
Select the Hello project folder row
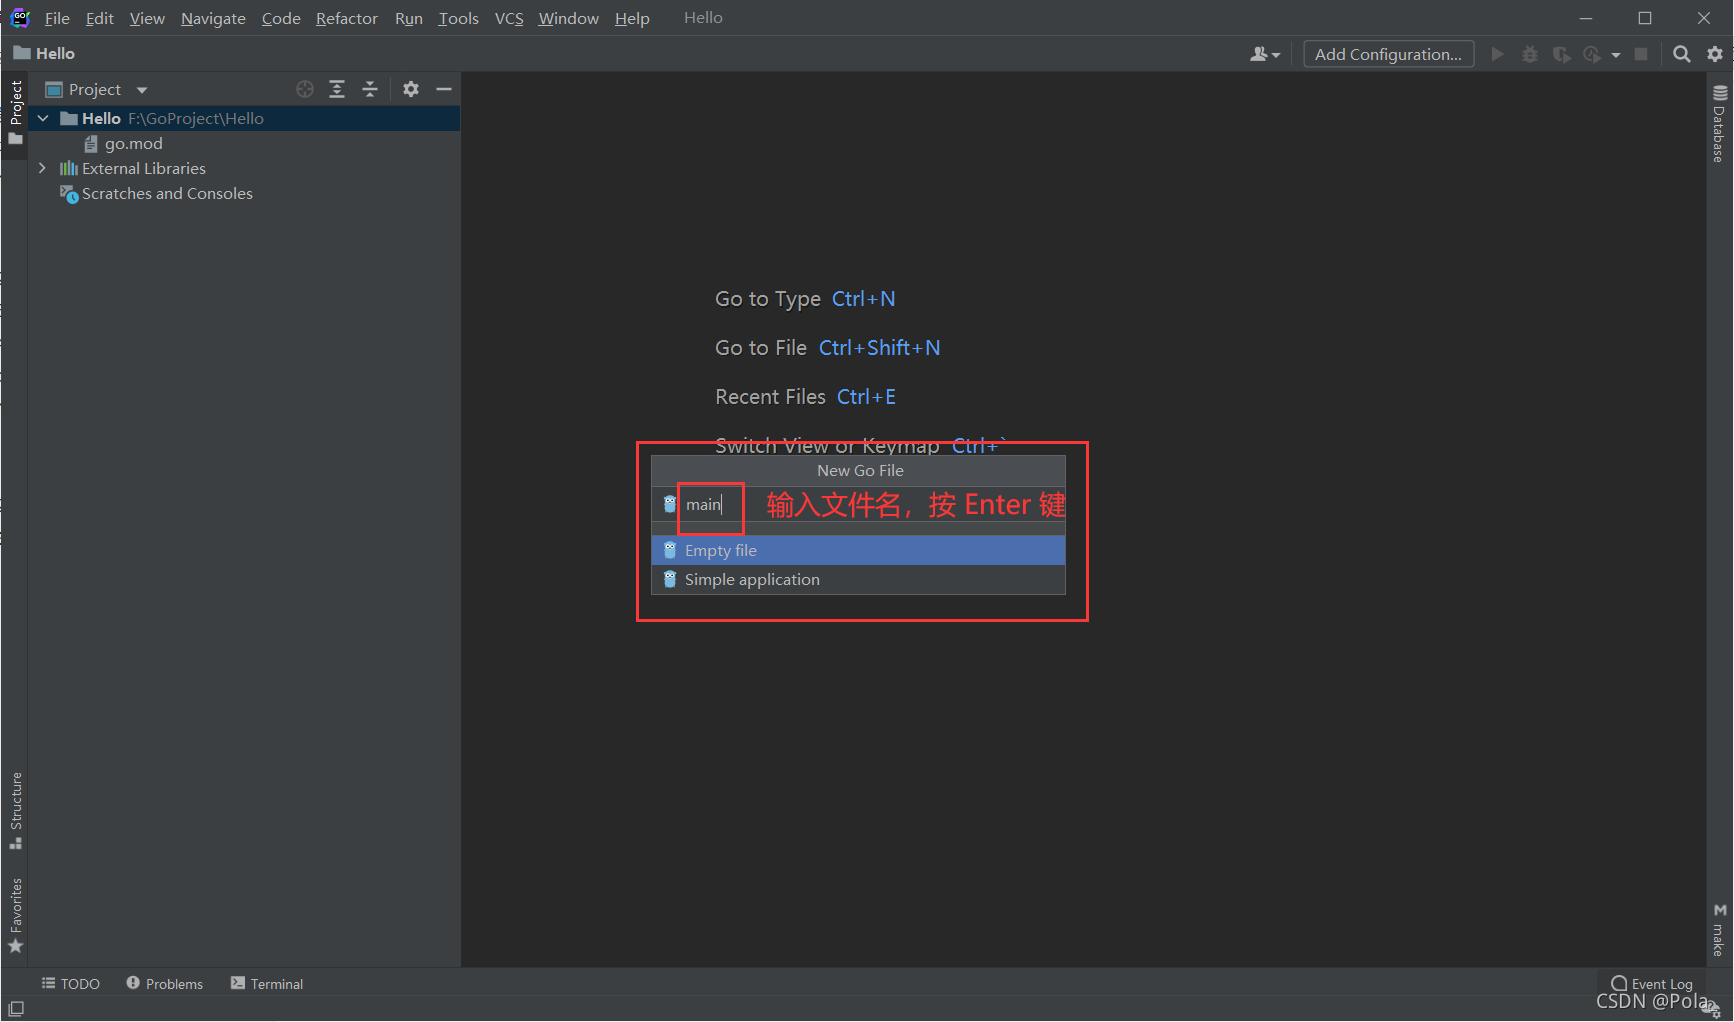(x=244, y=118)
